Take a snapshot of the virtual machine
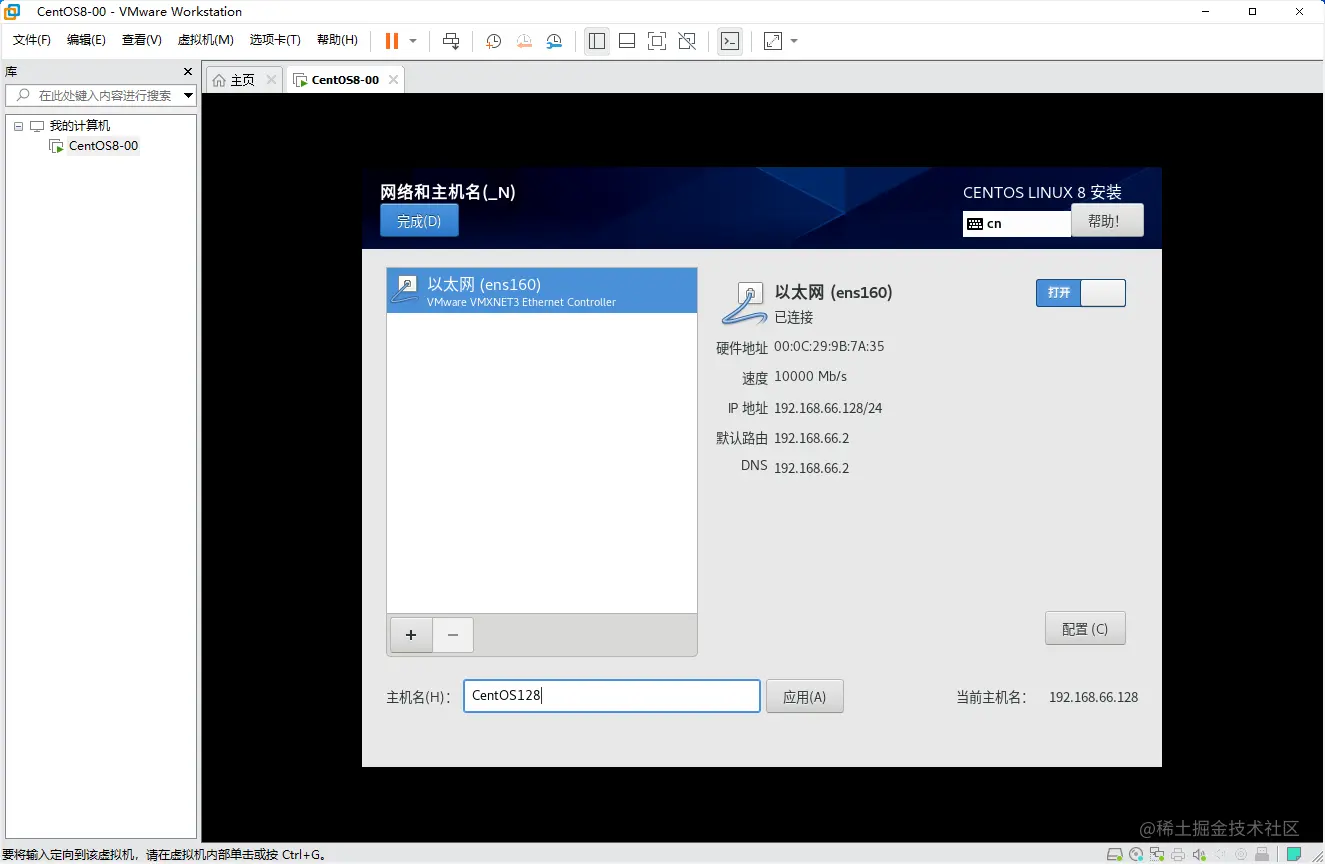Screen dimensions: 1325x864 pos(492,41)
